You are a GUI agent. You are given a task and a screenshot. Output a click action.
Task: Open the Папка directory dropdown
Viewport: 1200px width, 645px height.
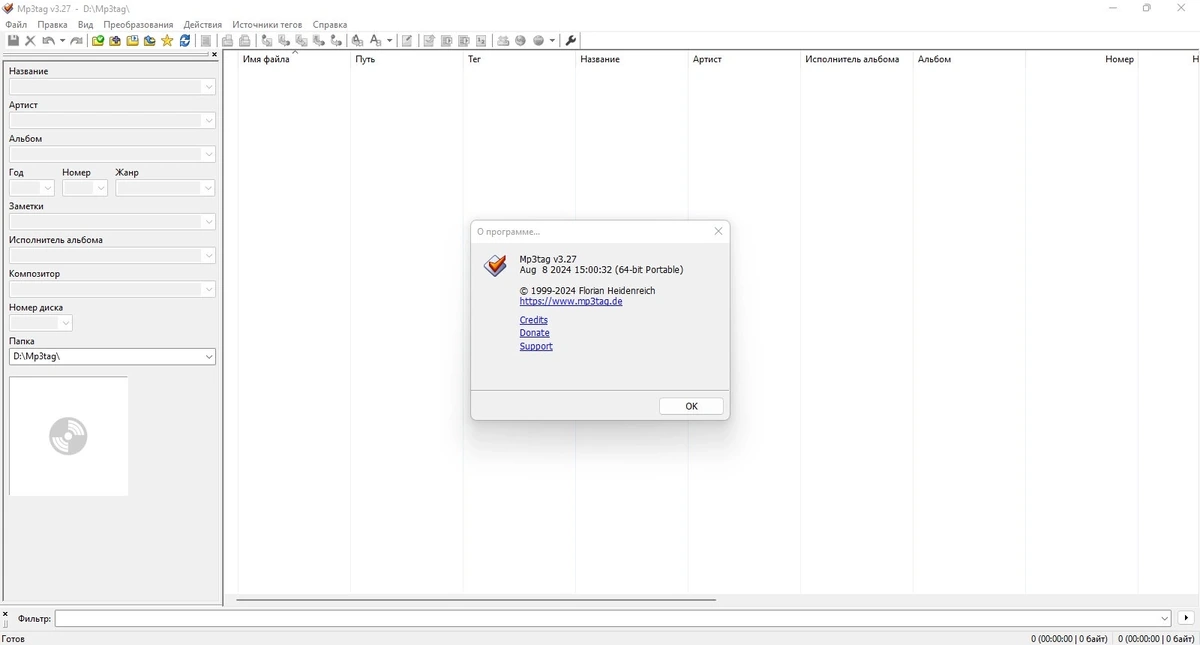tap(209, 357)
